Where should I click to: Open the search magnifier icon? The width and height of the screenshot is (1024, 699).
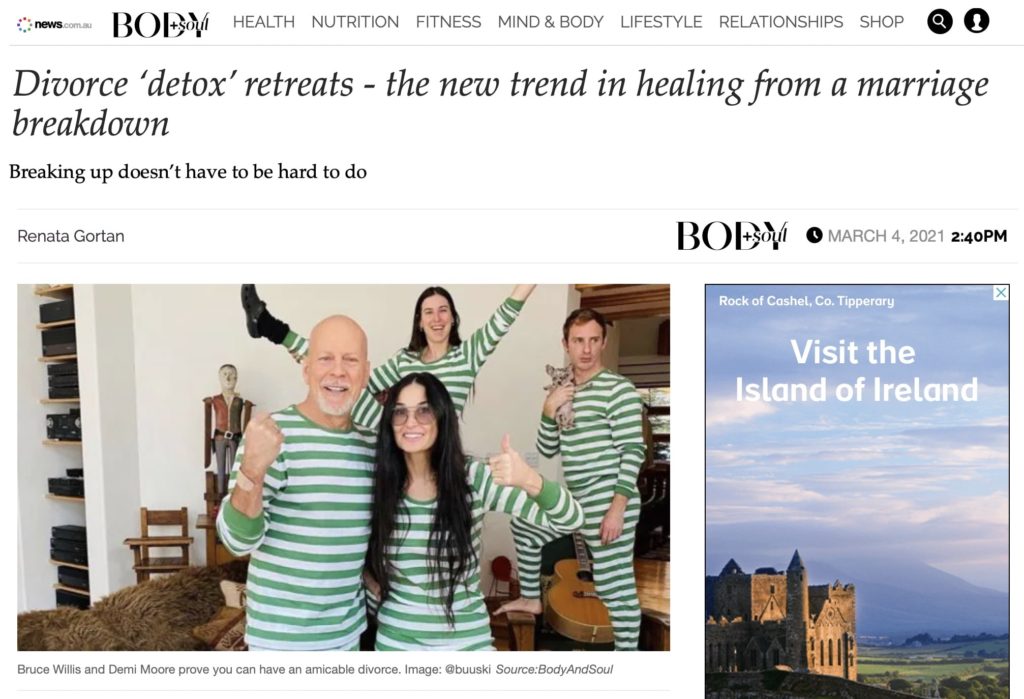(940, 22)
